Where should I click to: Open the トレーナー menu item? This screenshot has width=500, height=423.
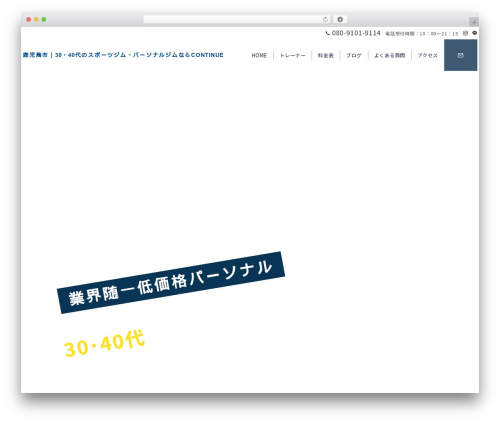(x=292, y=56)
